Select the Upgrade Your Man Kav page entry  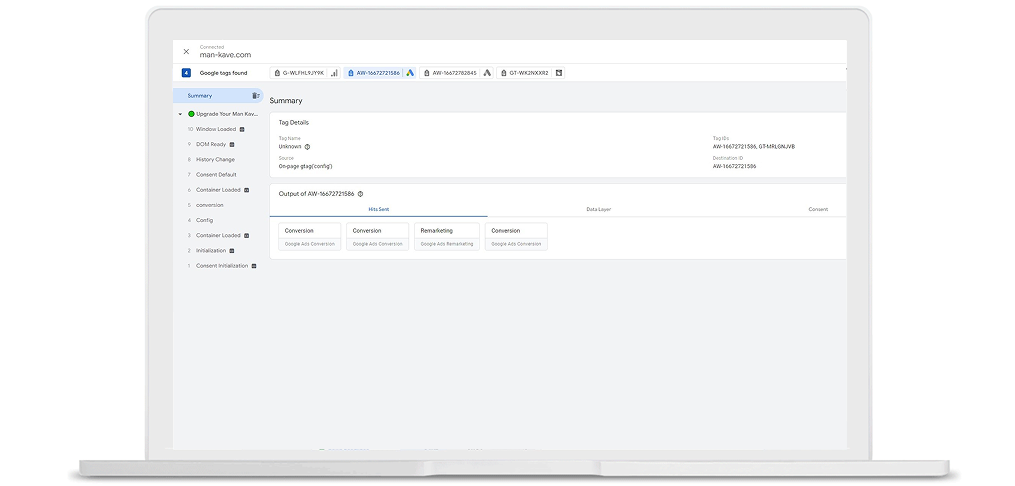pos(227,114)
